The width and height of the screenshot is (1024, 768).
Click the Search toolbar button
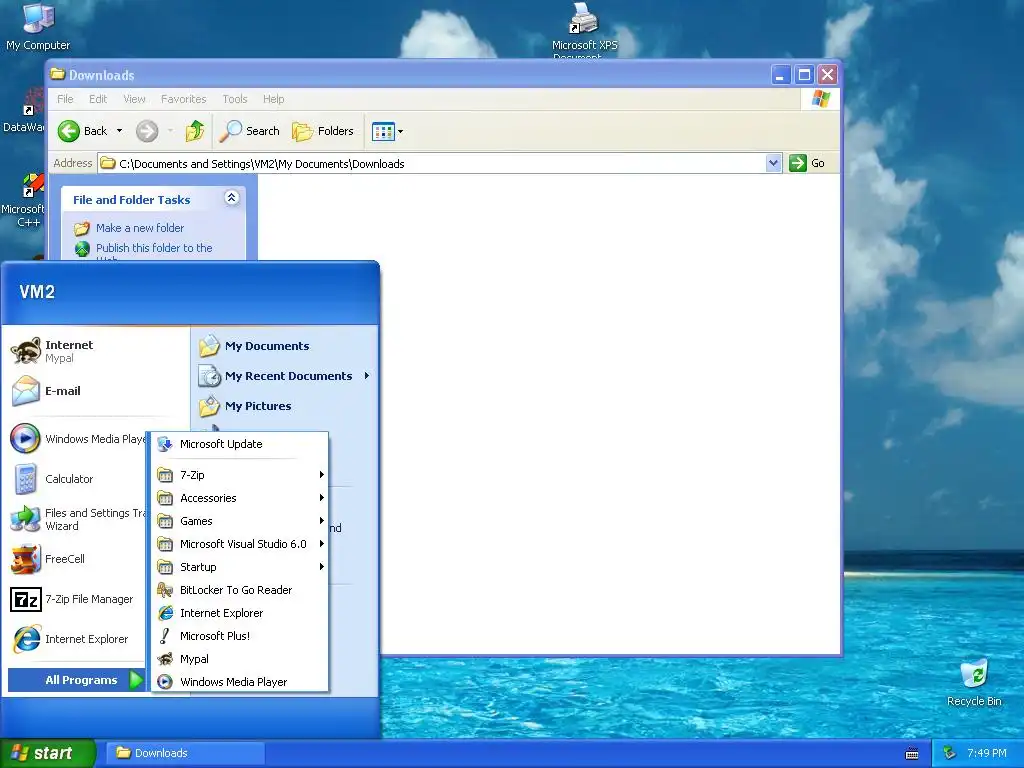(249, 131)
